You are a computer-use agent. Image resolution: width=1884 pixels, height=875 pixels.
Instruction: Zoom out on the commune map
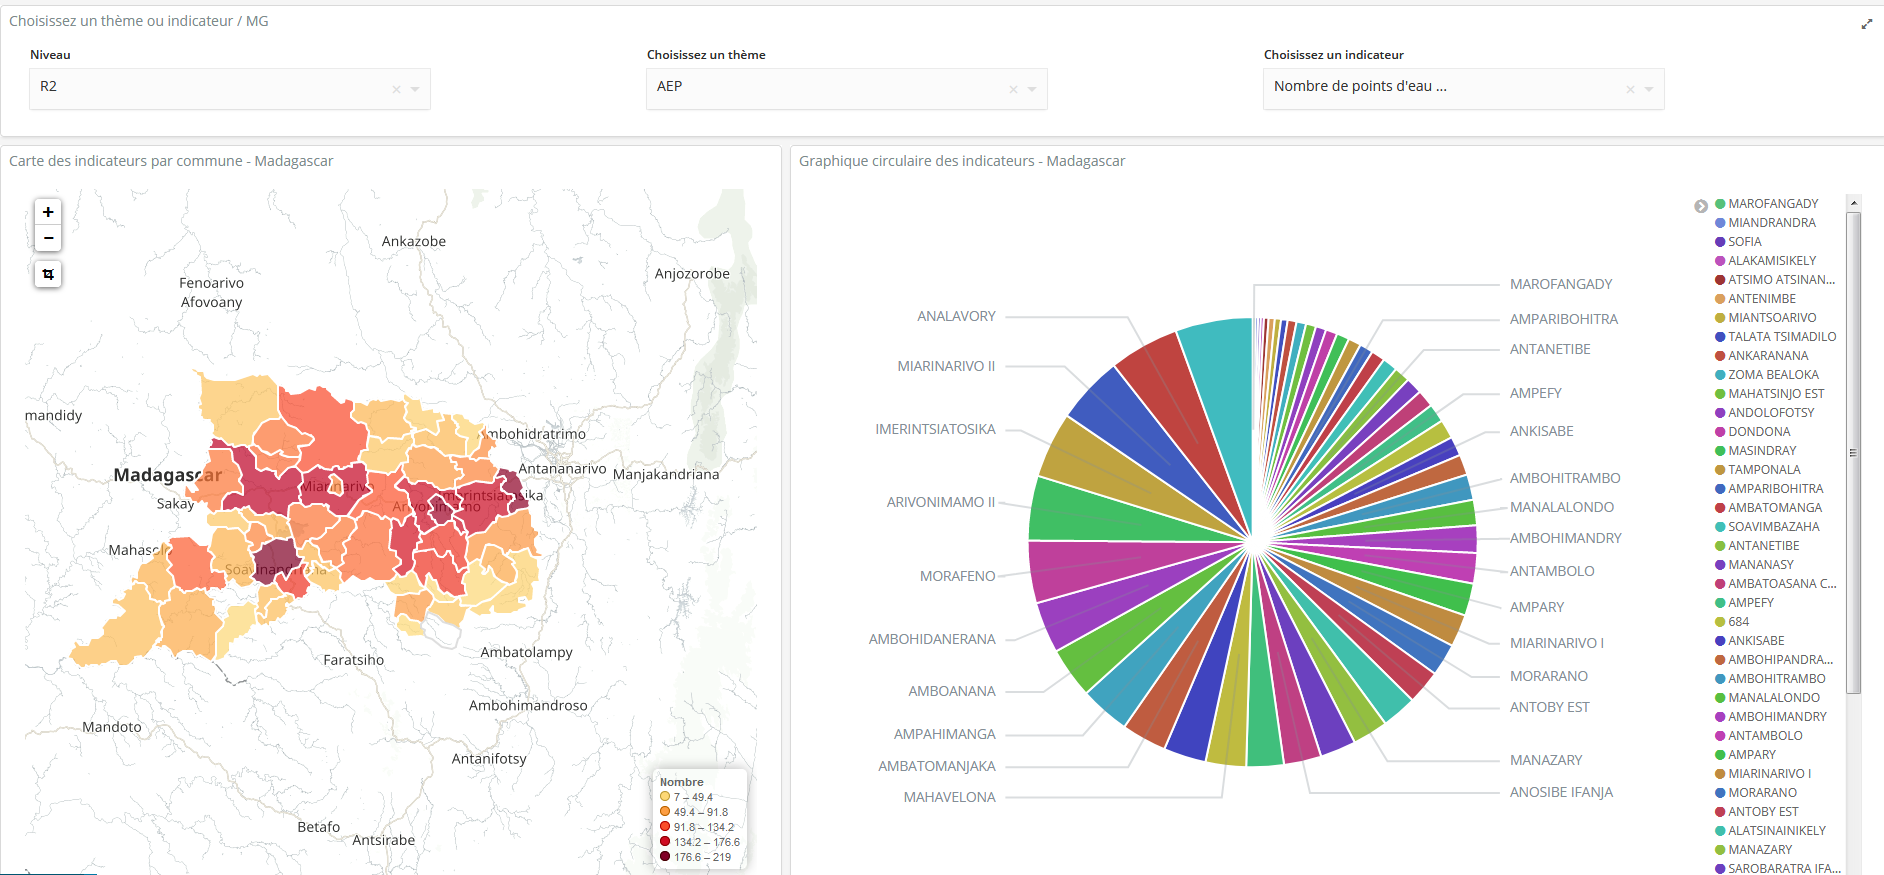tap(48, 238)
